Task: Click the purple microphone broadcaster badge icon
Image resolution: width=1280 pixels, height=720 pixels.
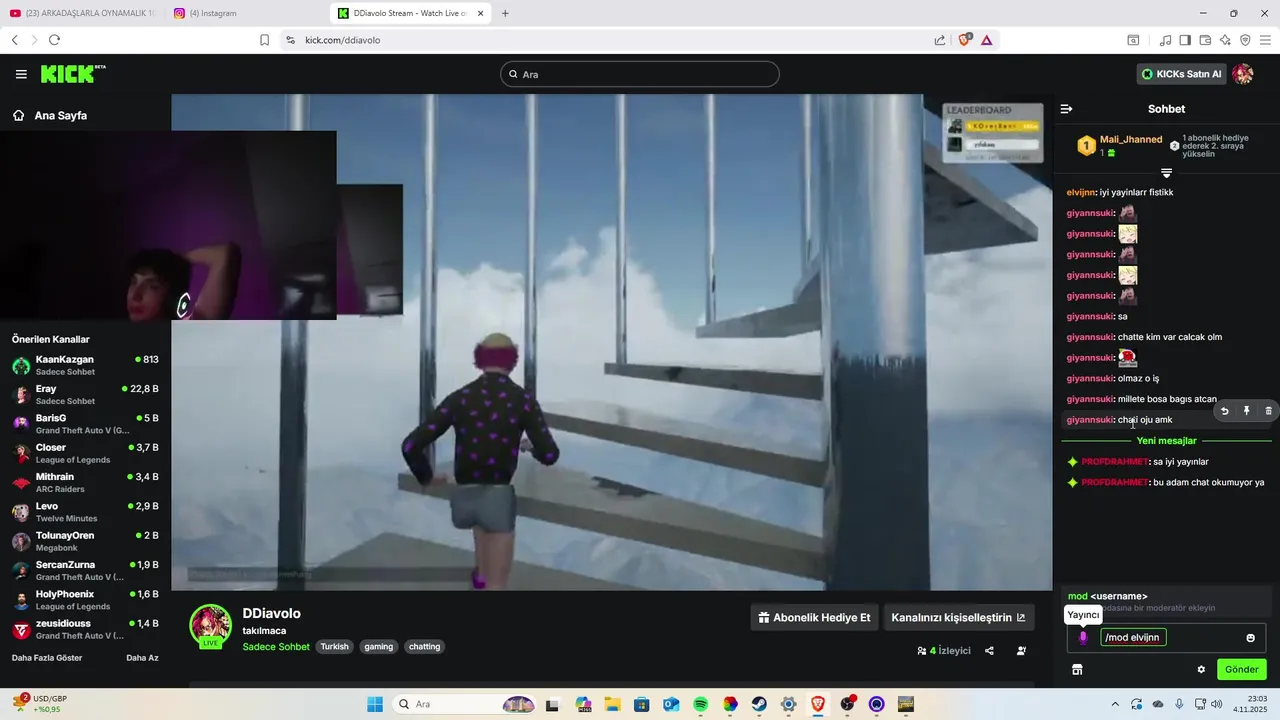Action: (1083, 638)
